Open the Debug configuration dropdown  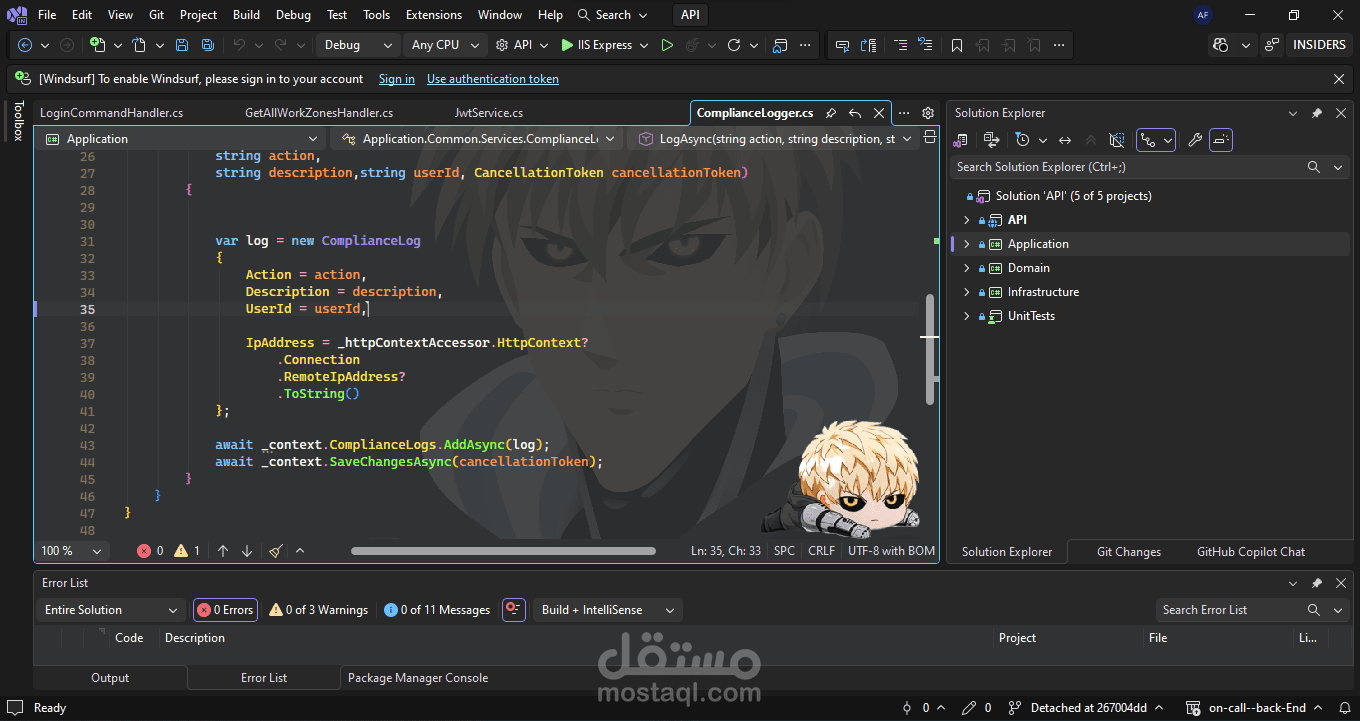tap(358, 45)
